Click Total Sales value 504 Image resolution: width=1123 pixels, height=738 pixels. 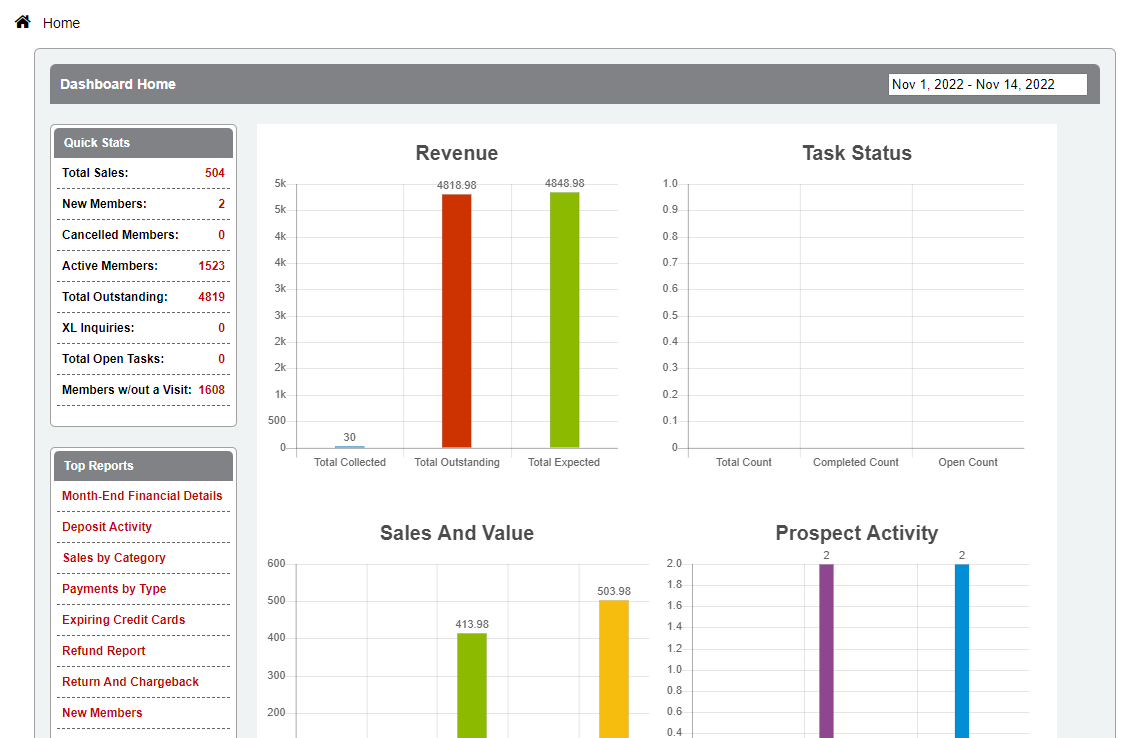tap(214, 173)
